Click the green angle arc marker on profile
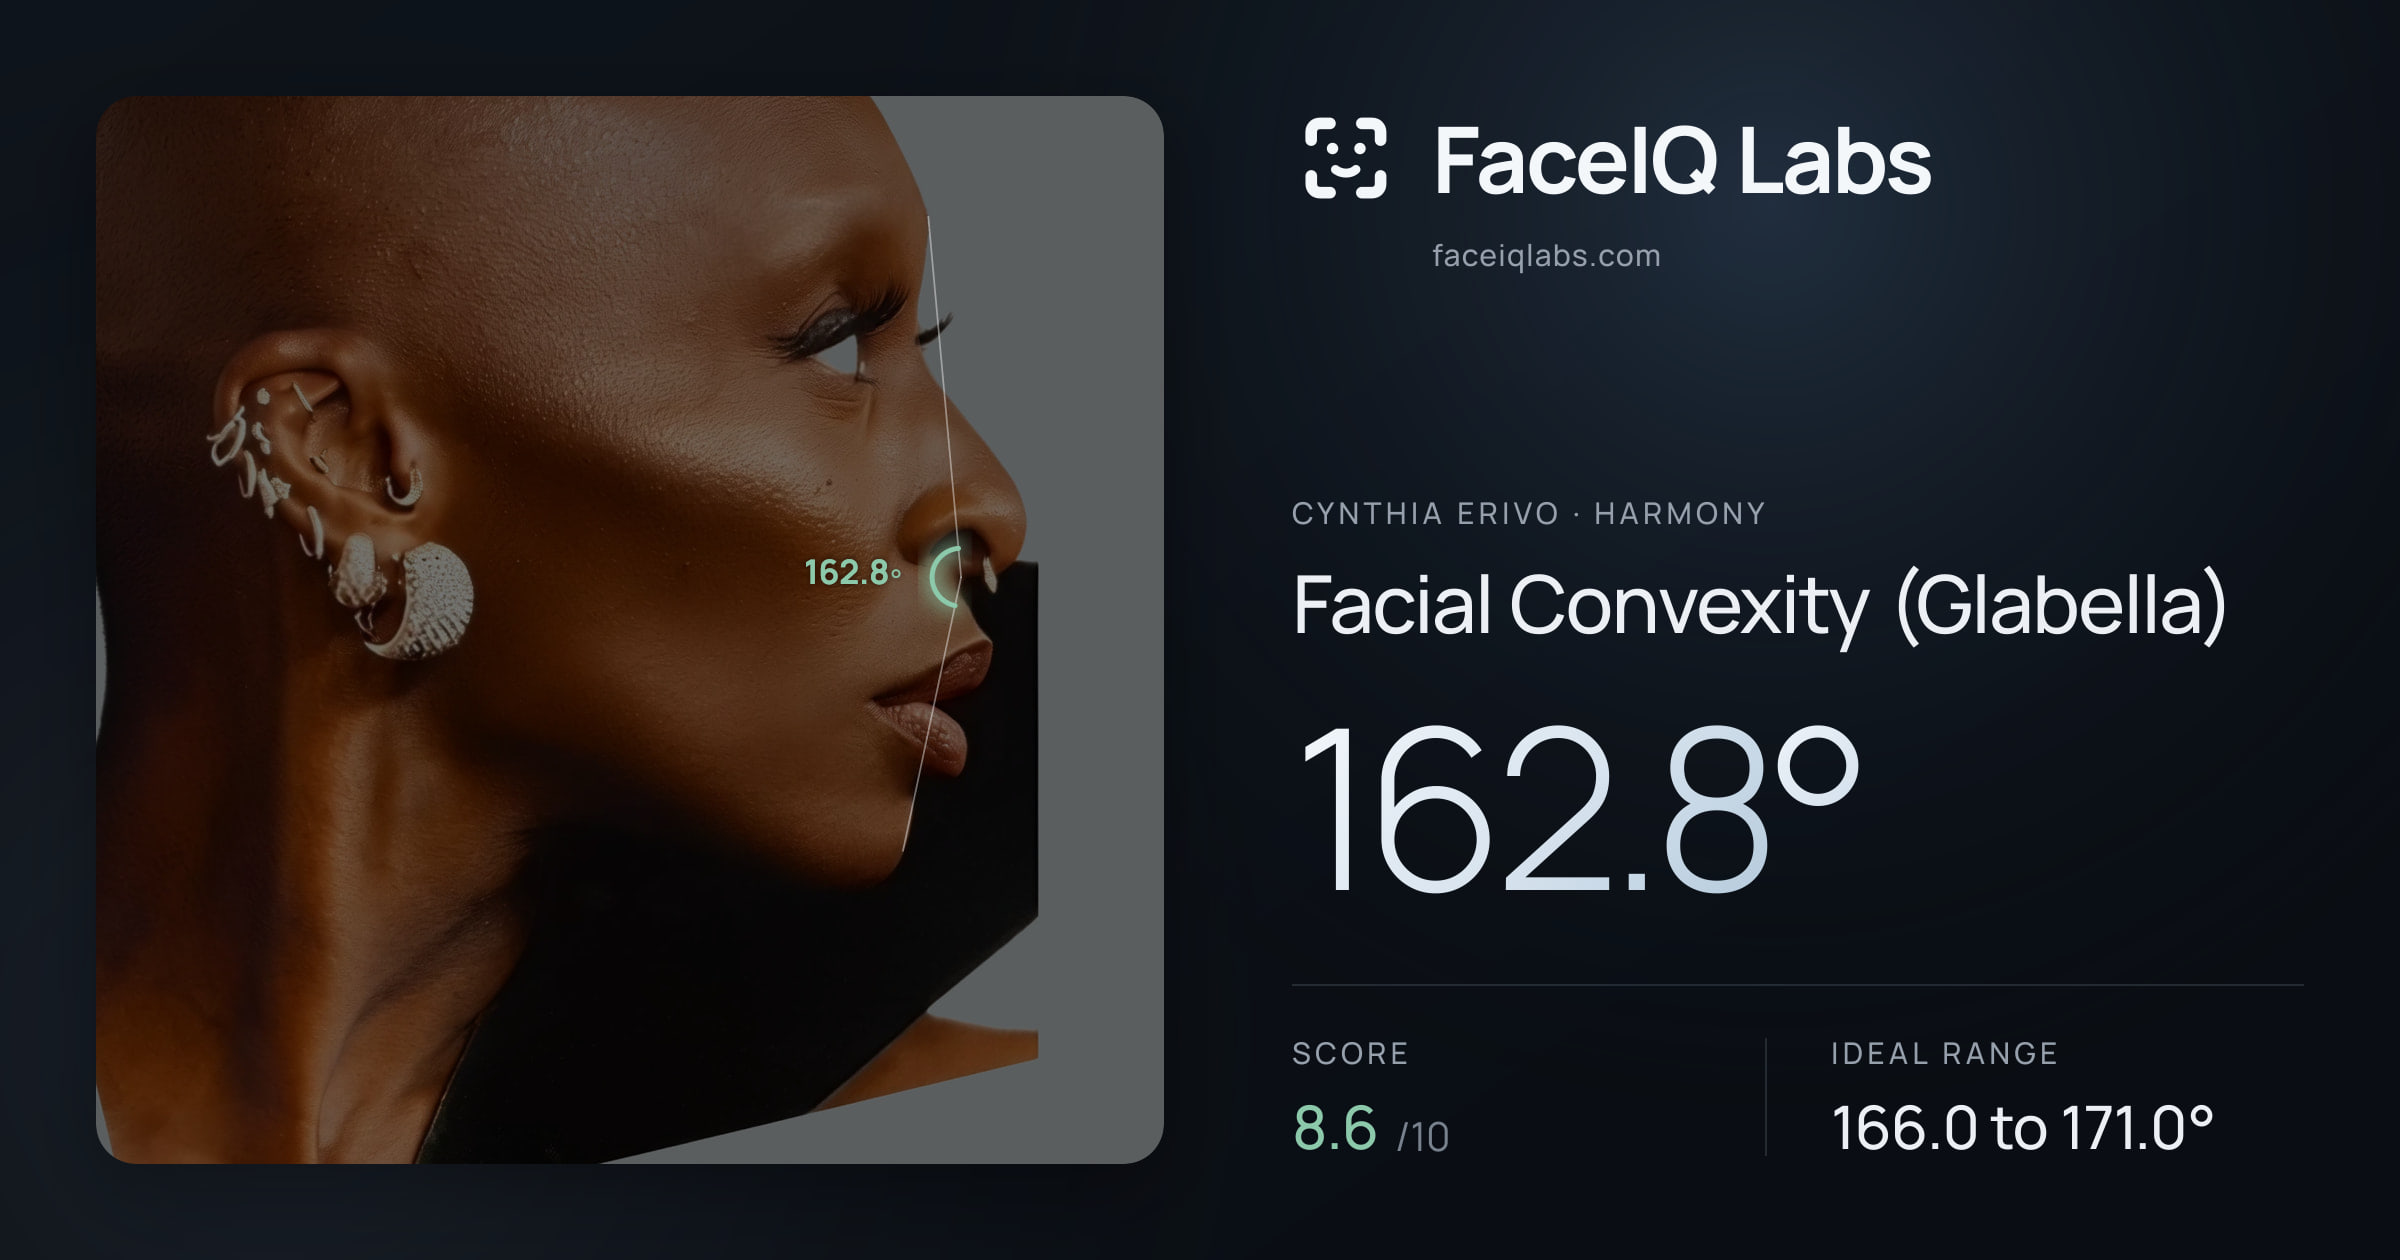This screenshot has height=1260, width=2400. 945,577
